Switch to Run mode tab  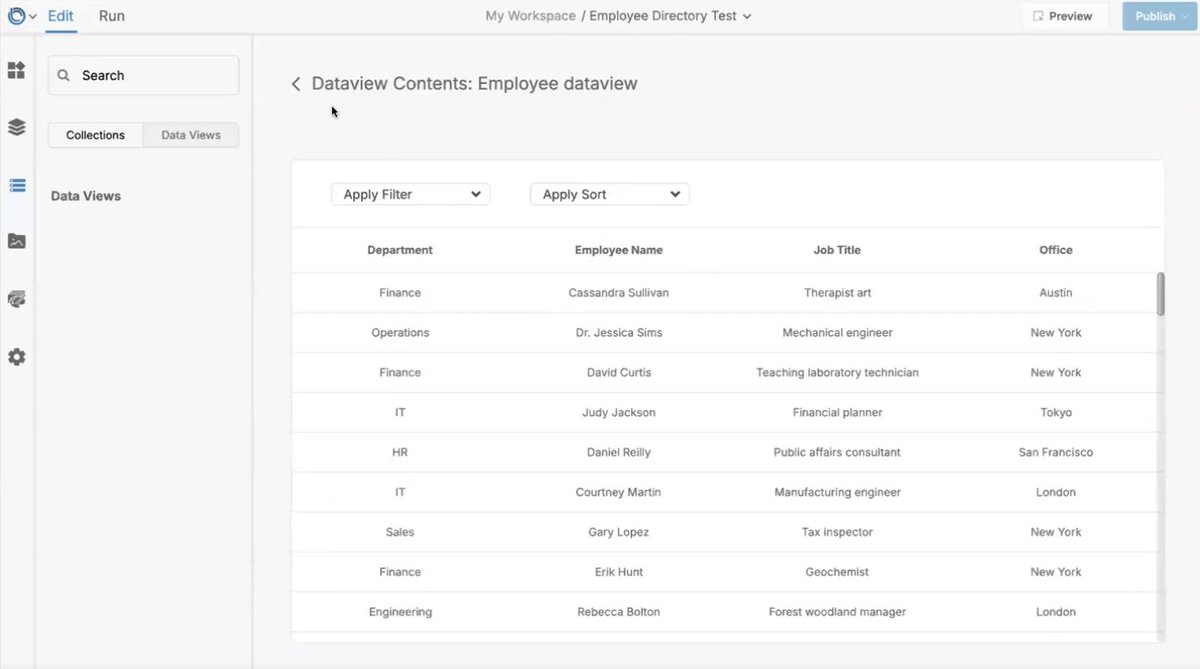[112, 16]
